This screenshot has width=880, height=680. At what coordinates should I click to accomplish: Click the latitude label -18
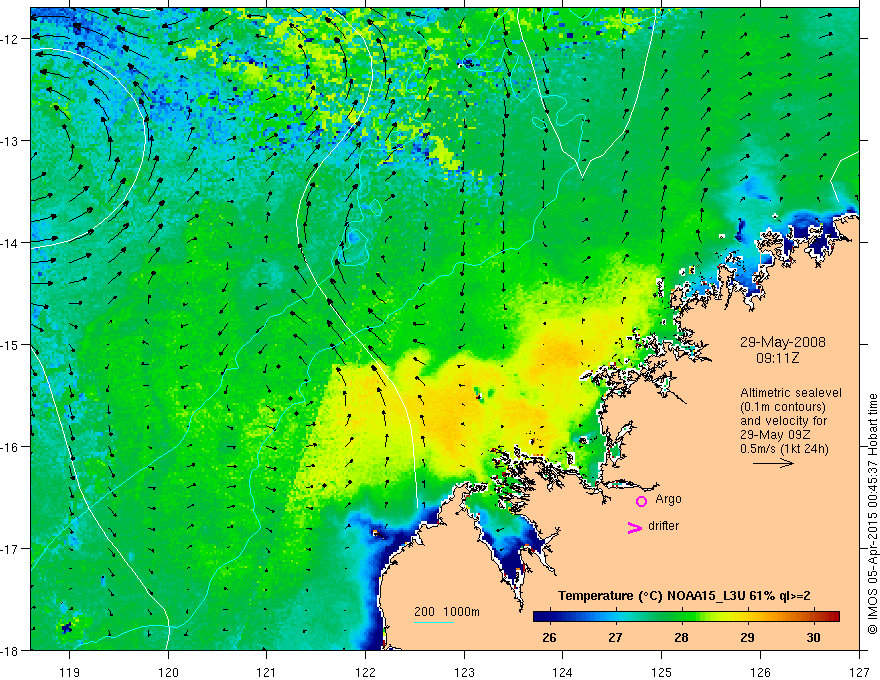(x=10, y=650)
